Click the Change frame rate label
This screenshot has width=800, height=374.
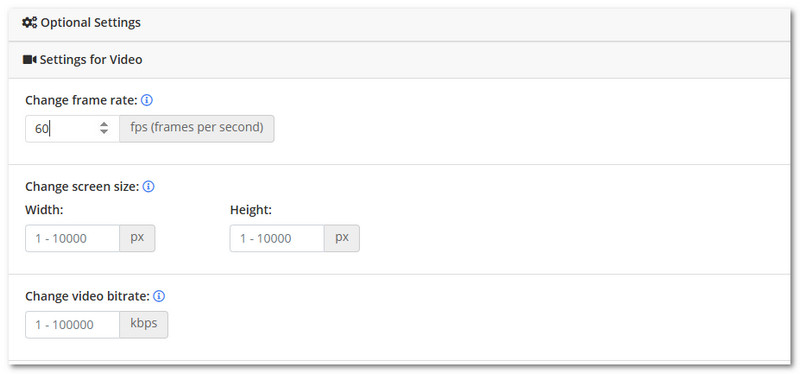click(x=82, y=100)
